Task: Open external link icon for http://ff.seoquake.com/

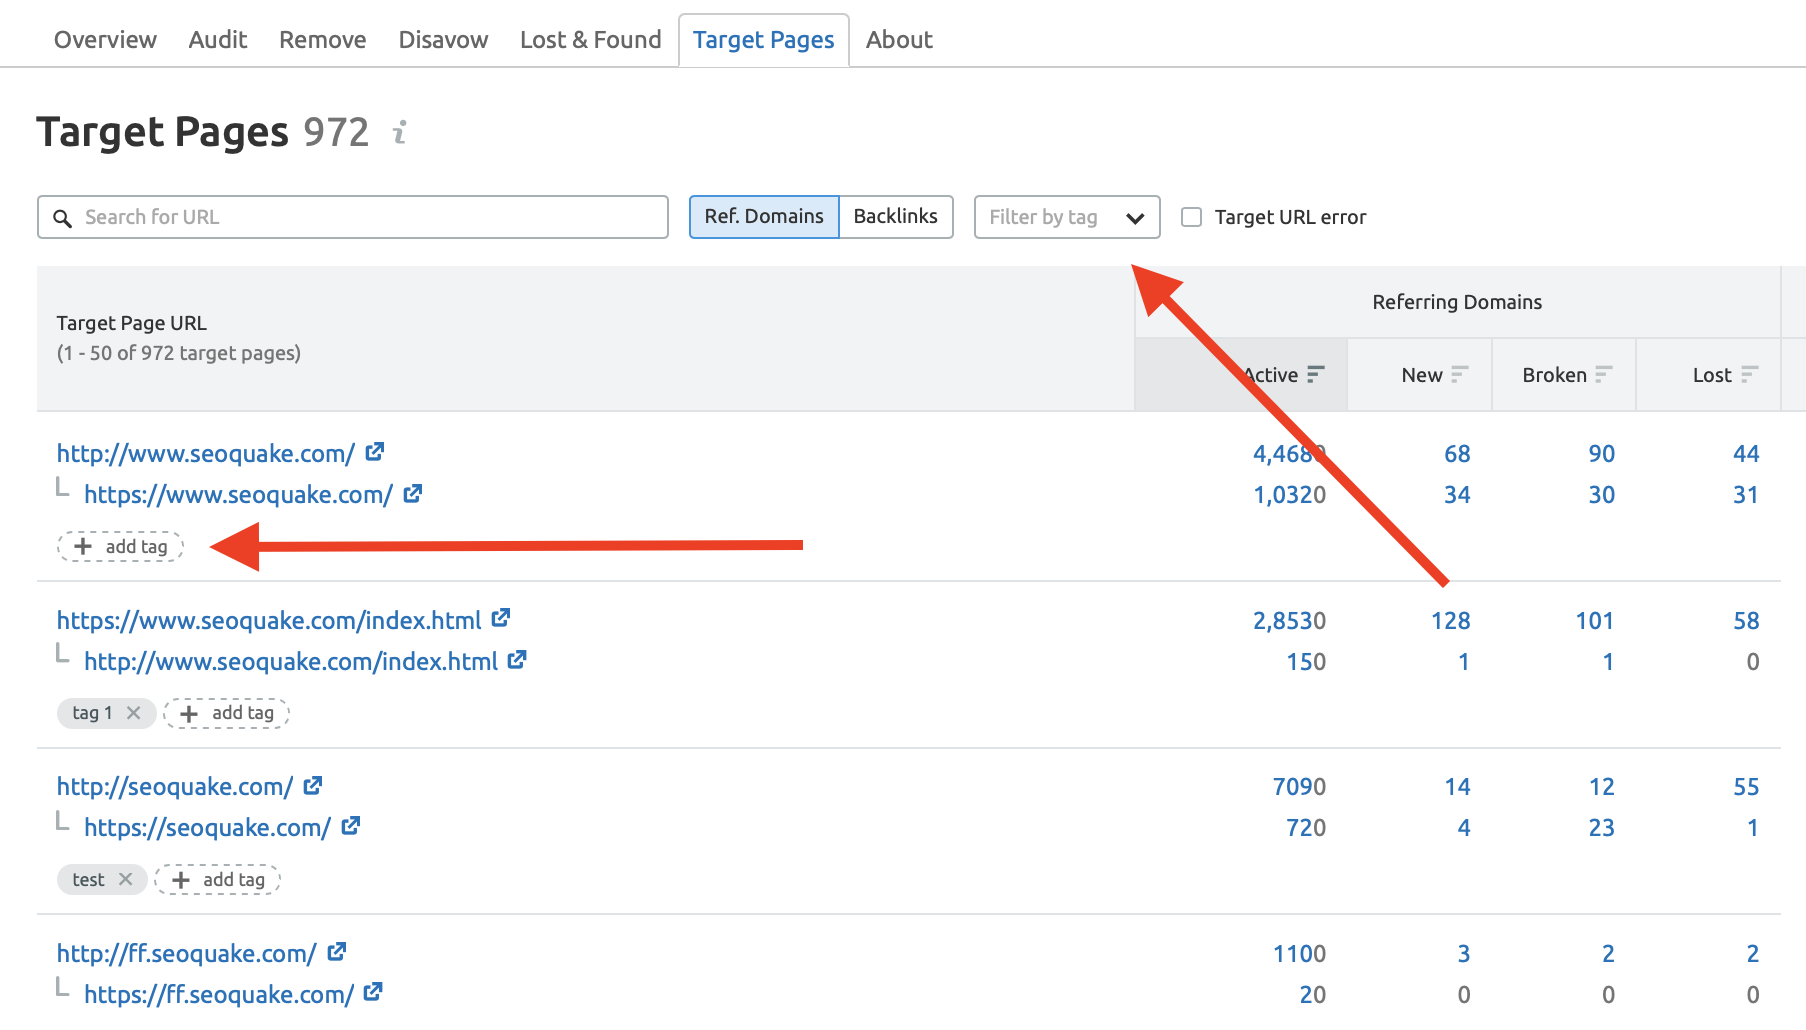Action: pos(337,952)
